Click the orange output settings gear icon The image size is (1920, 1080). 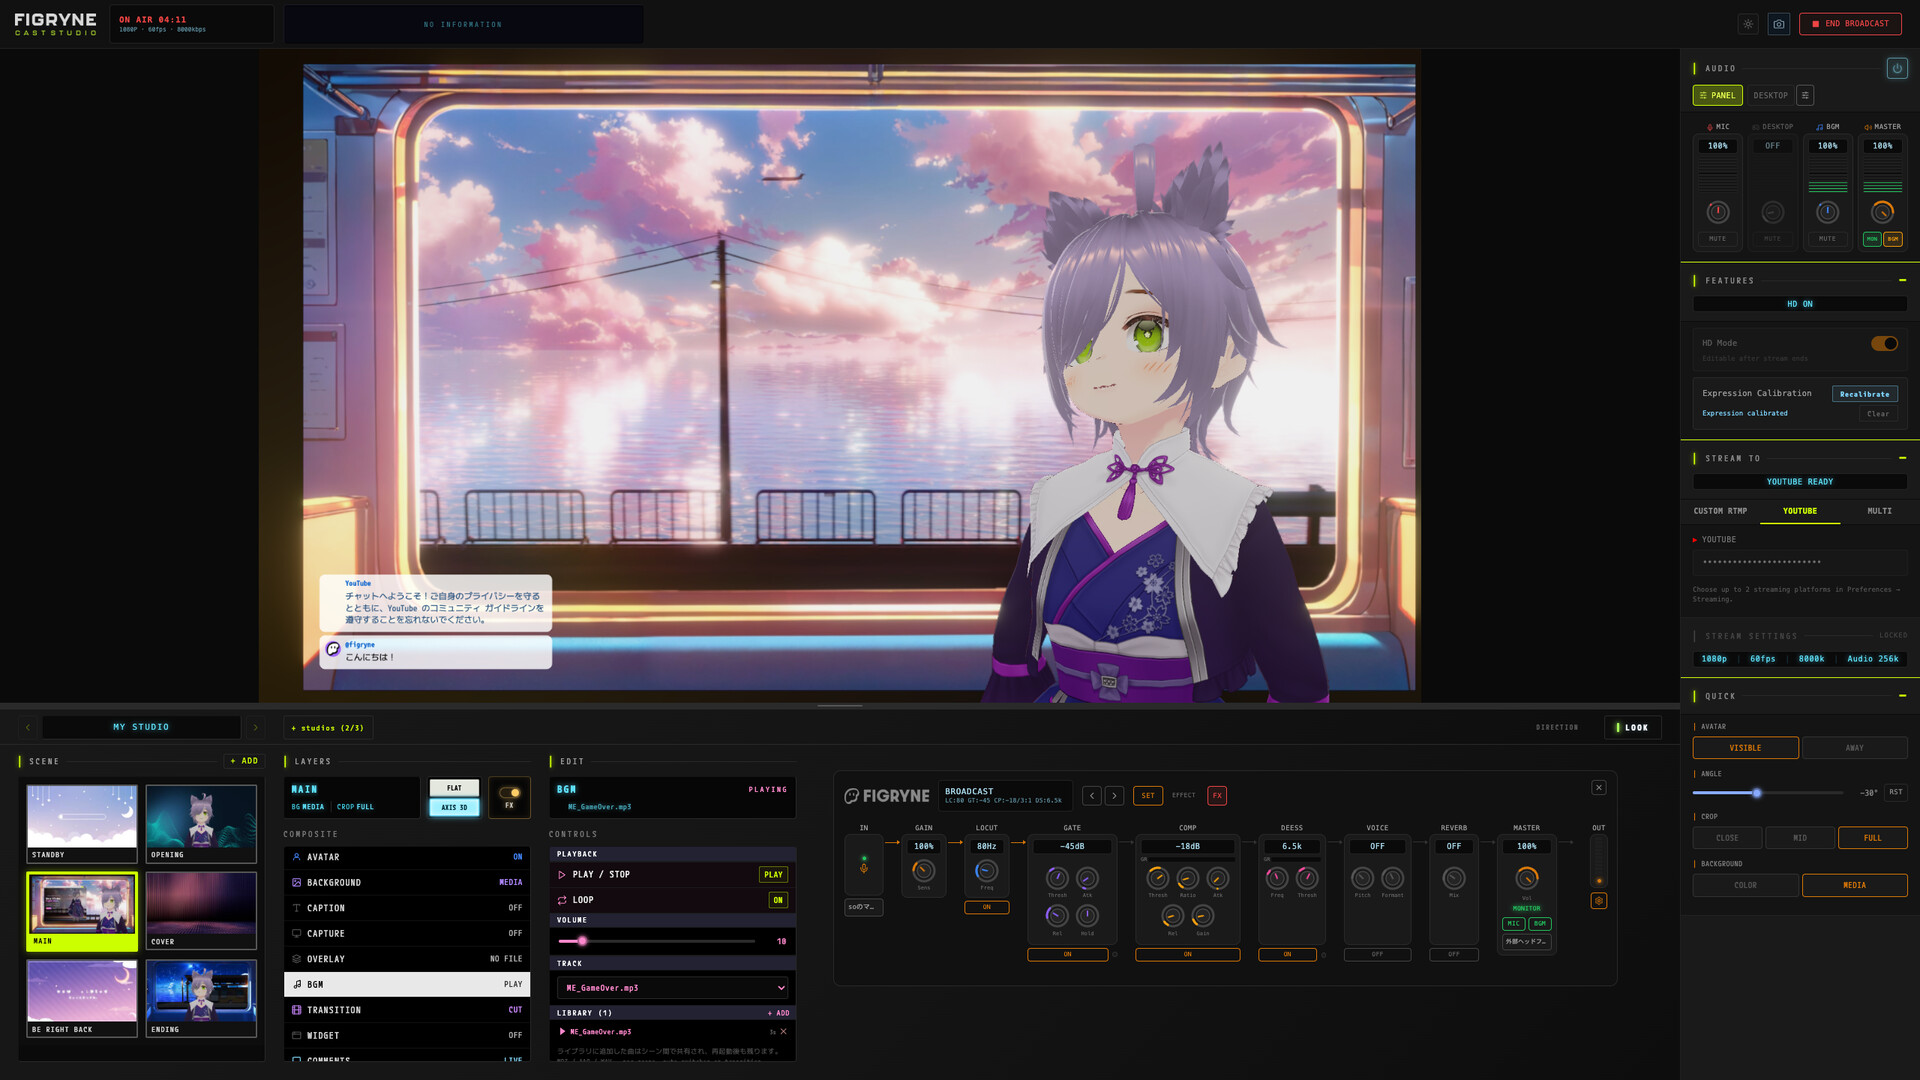point(1599,901)
